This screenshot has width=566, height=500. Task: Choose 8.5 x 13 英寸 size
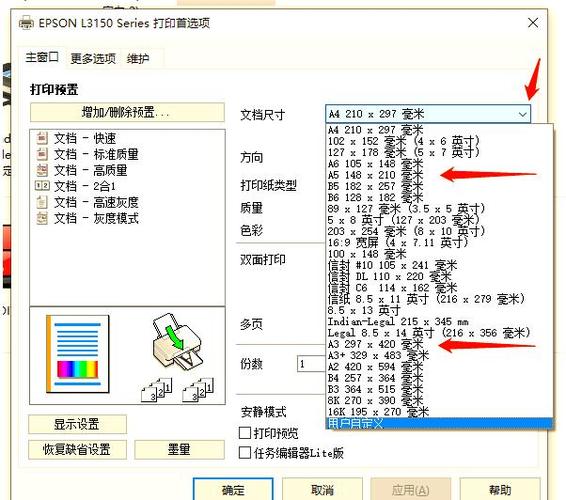[x=439, y=310]
